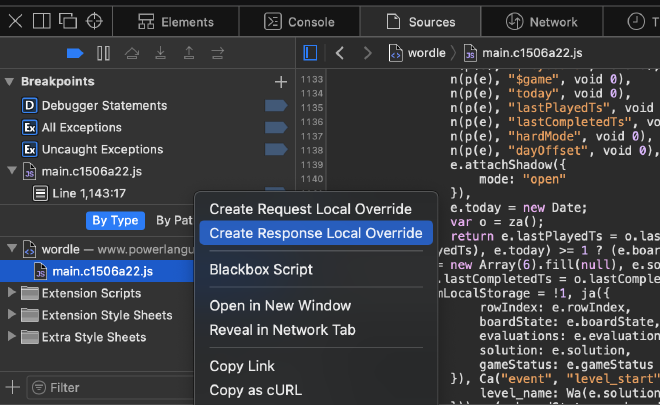Screen dimensions: 660x405
Task: Click the step out debugger icon
Action: [189, 53]
